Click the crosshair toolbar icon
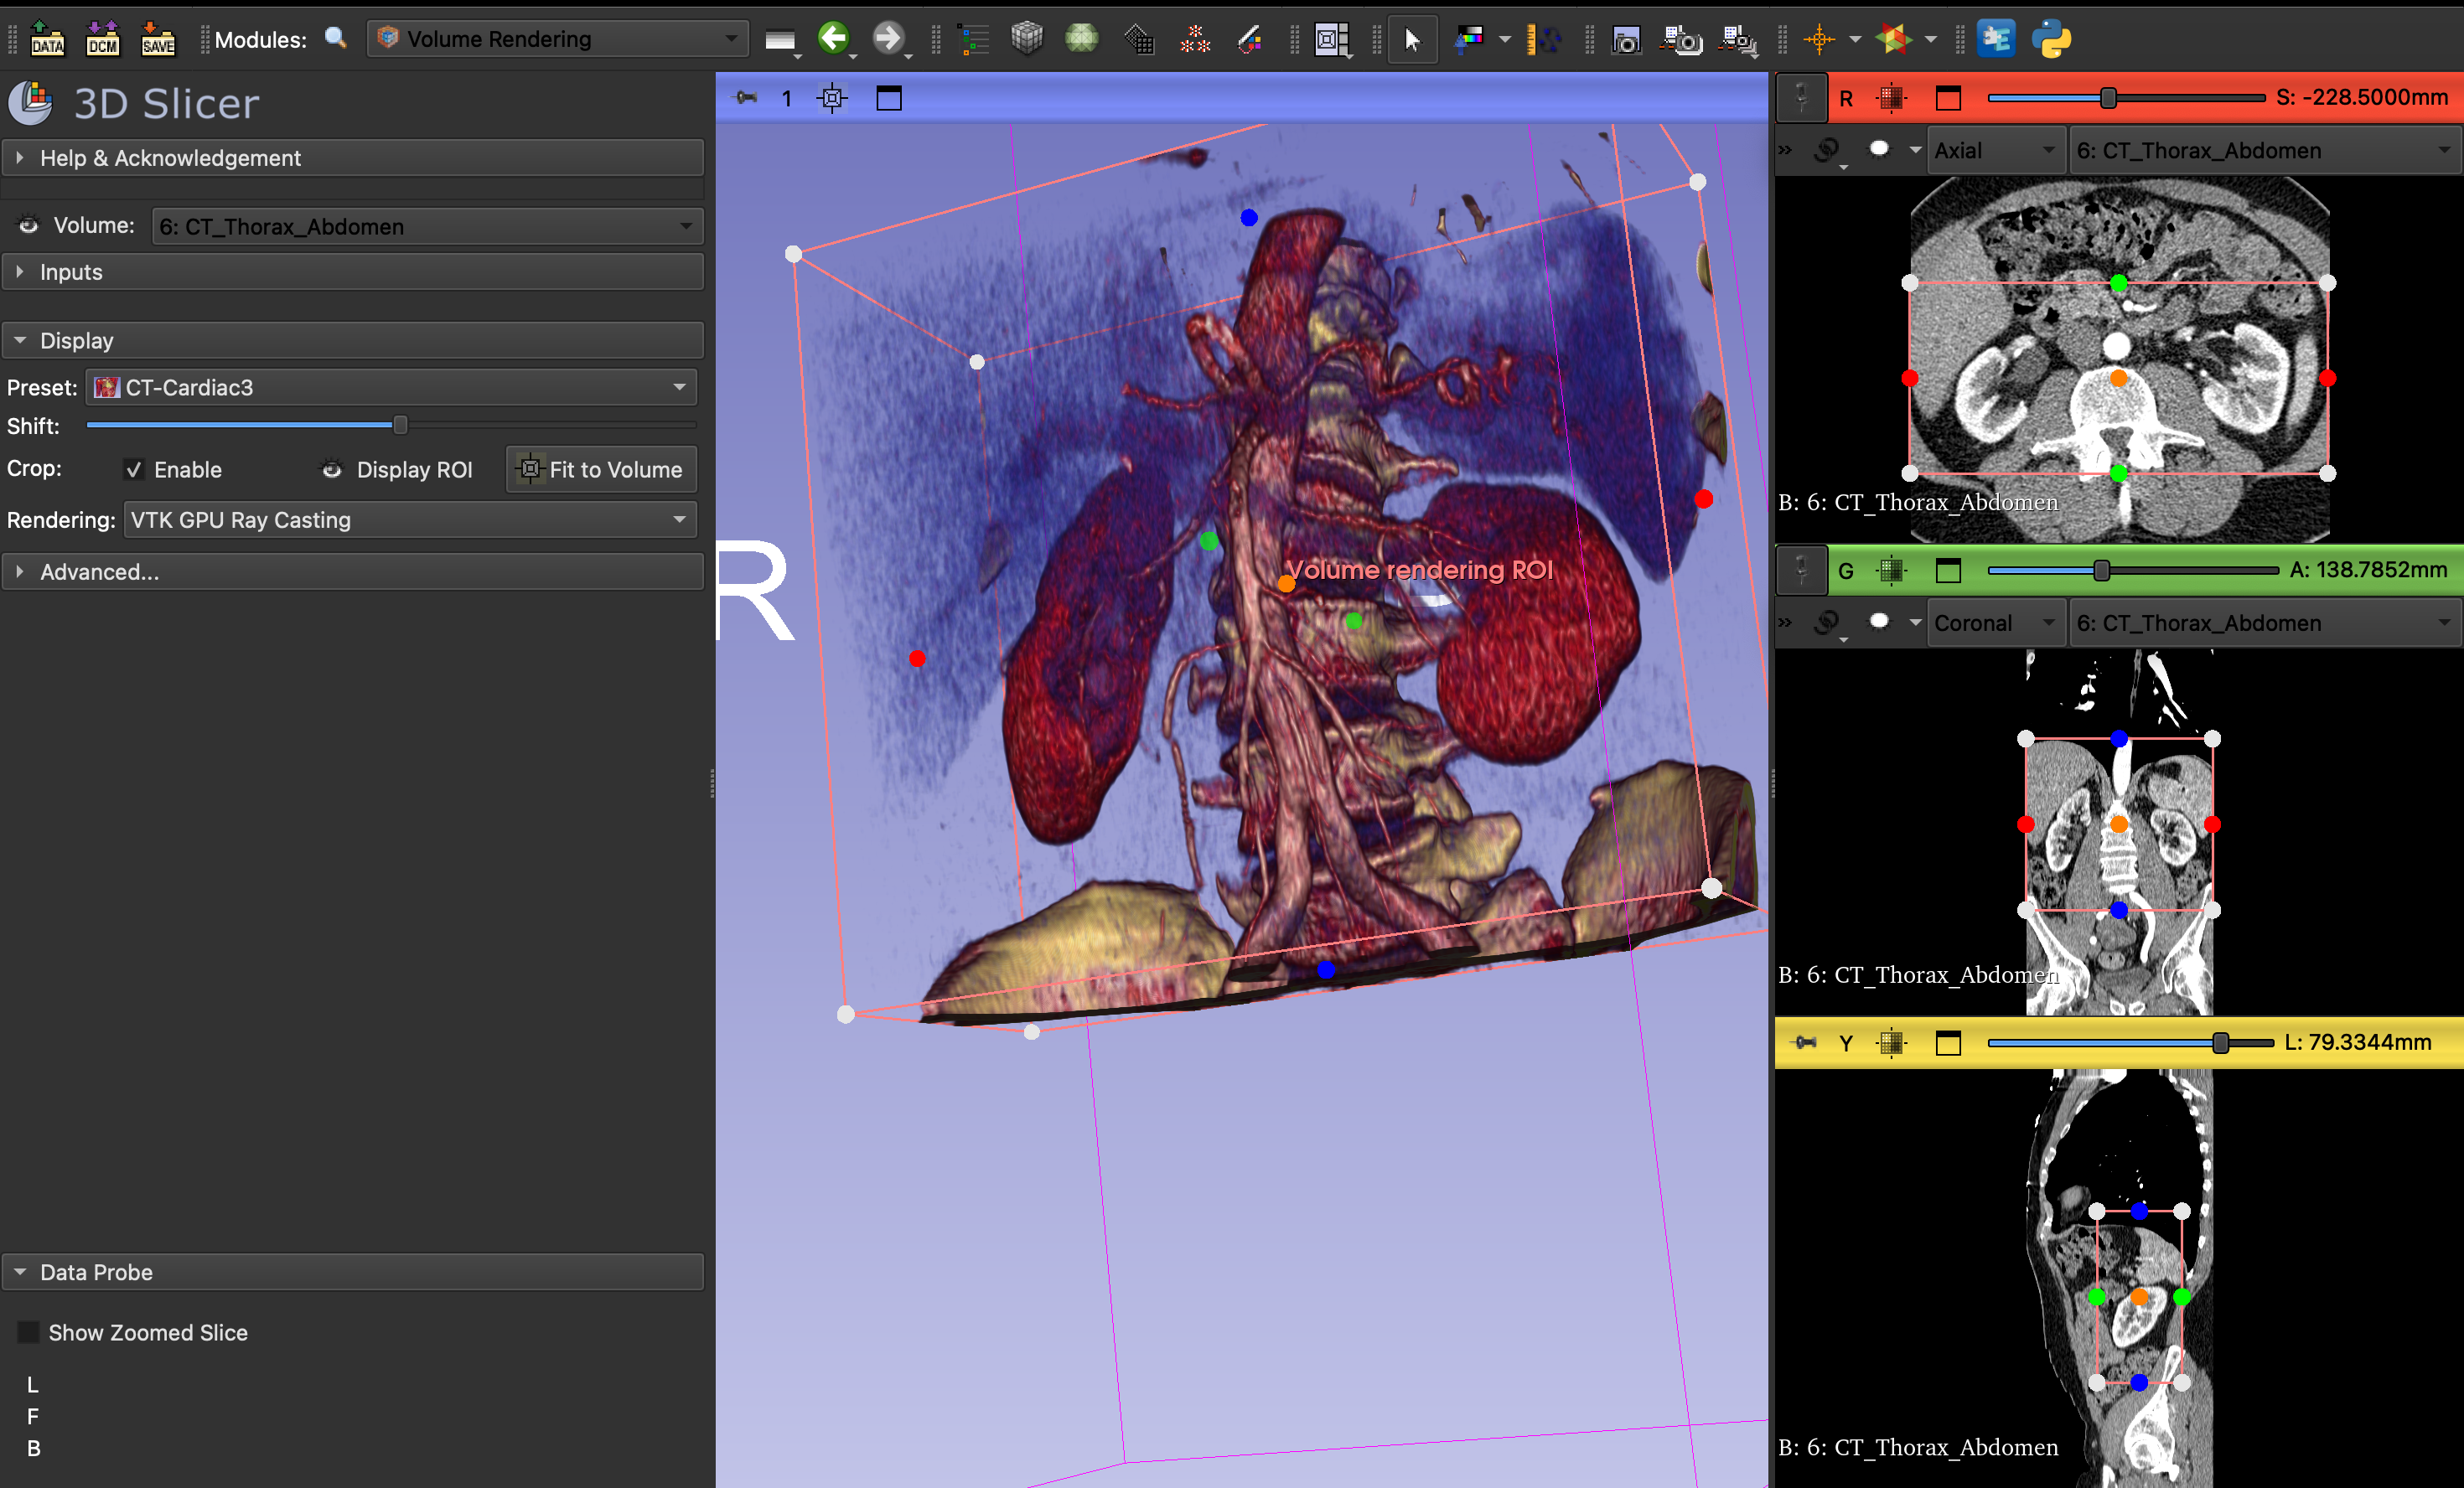 click(1818, 39)
